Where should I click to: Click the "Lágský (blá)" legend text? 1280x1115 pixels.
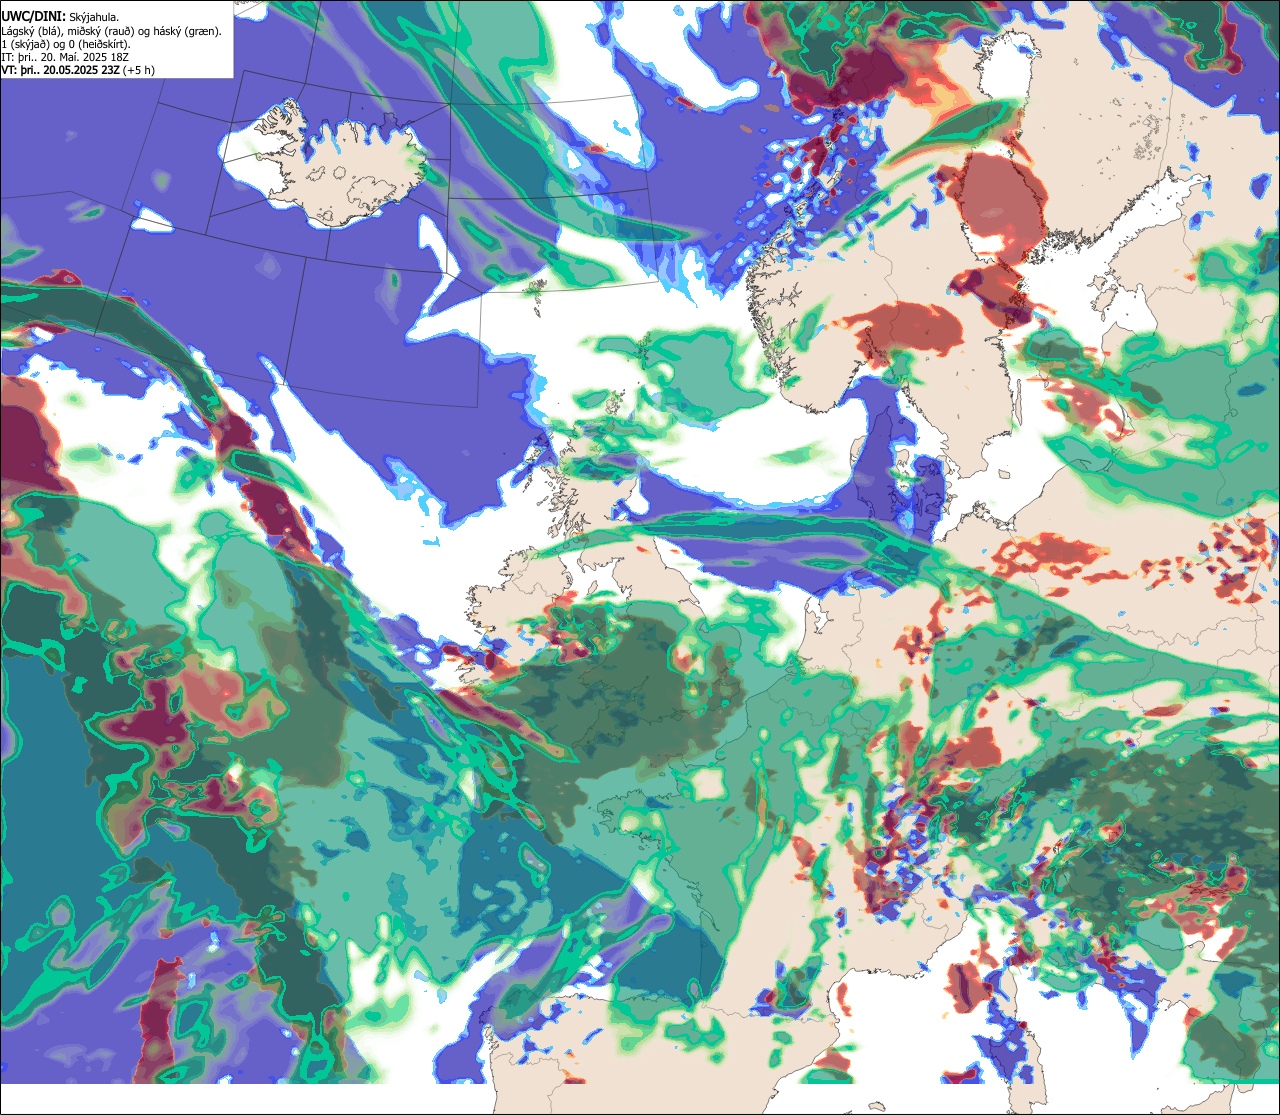point(30,32)
